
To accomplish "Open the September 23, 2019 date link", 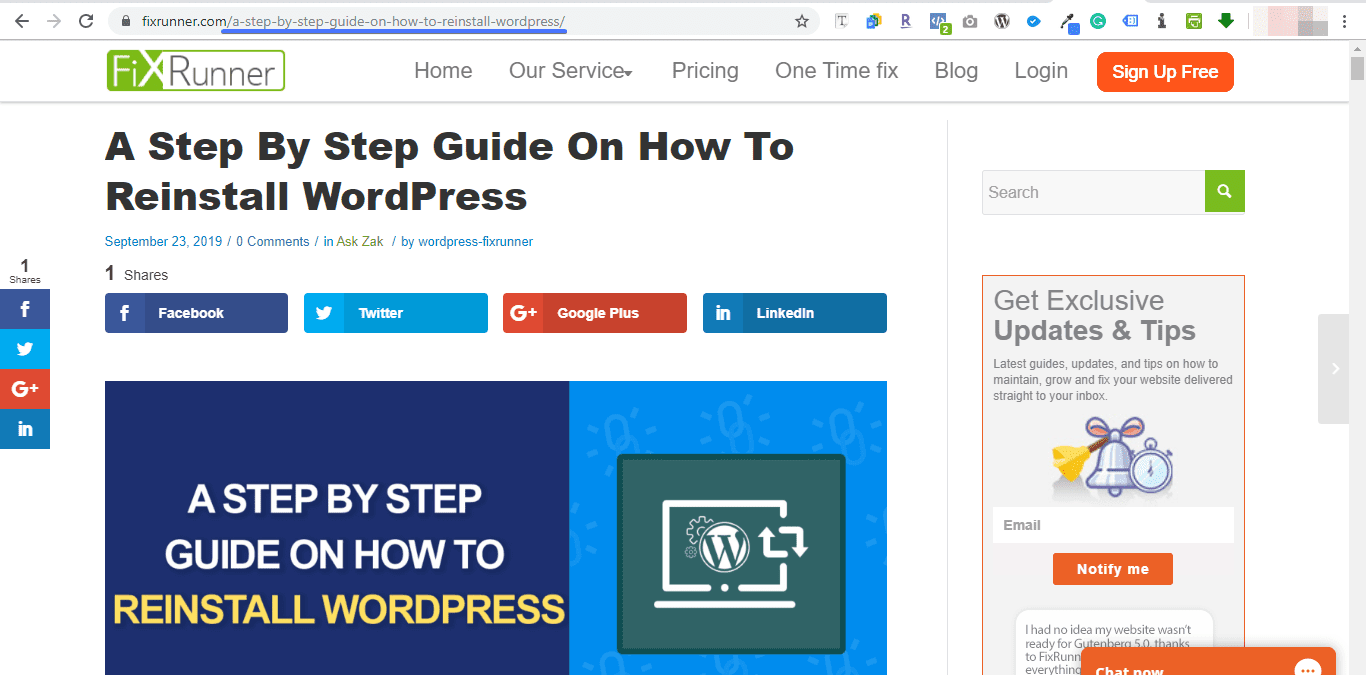I will (163, 242).
